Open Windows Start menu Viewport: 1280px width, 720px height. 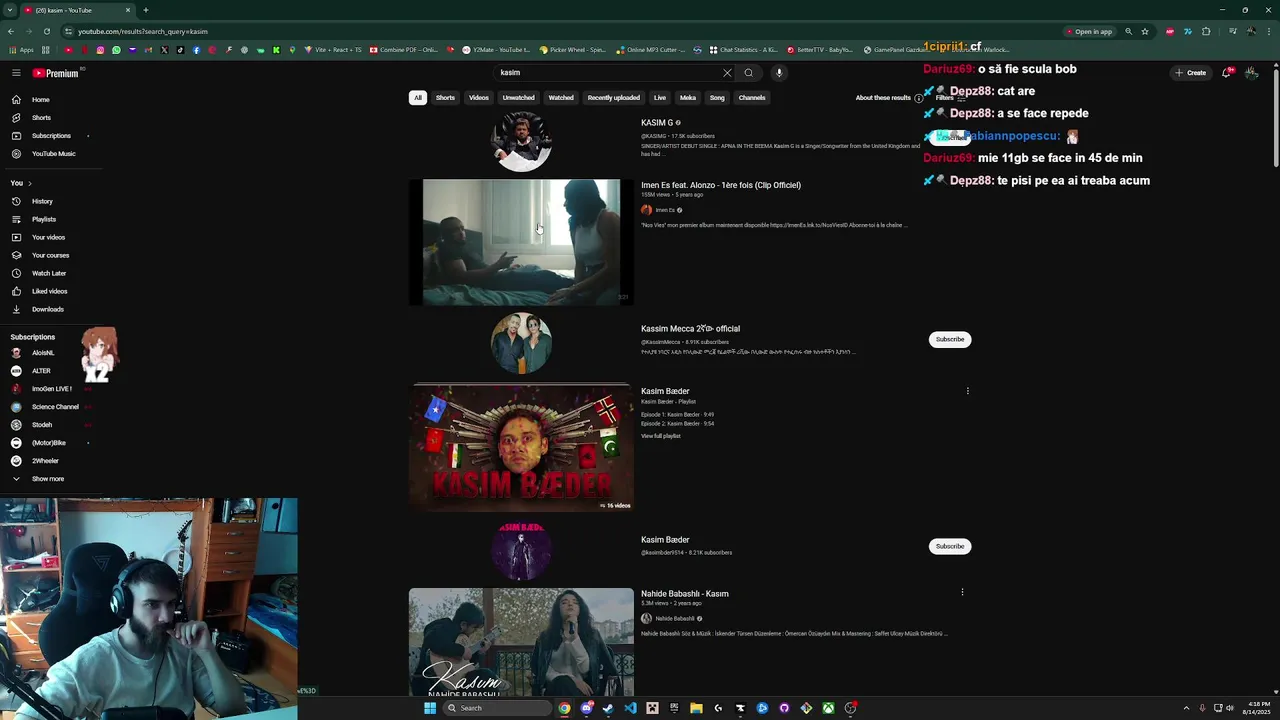click(430, 708)
